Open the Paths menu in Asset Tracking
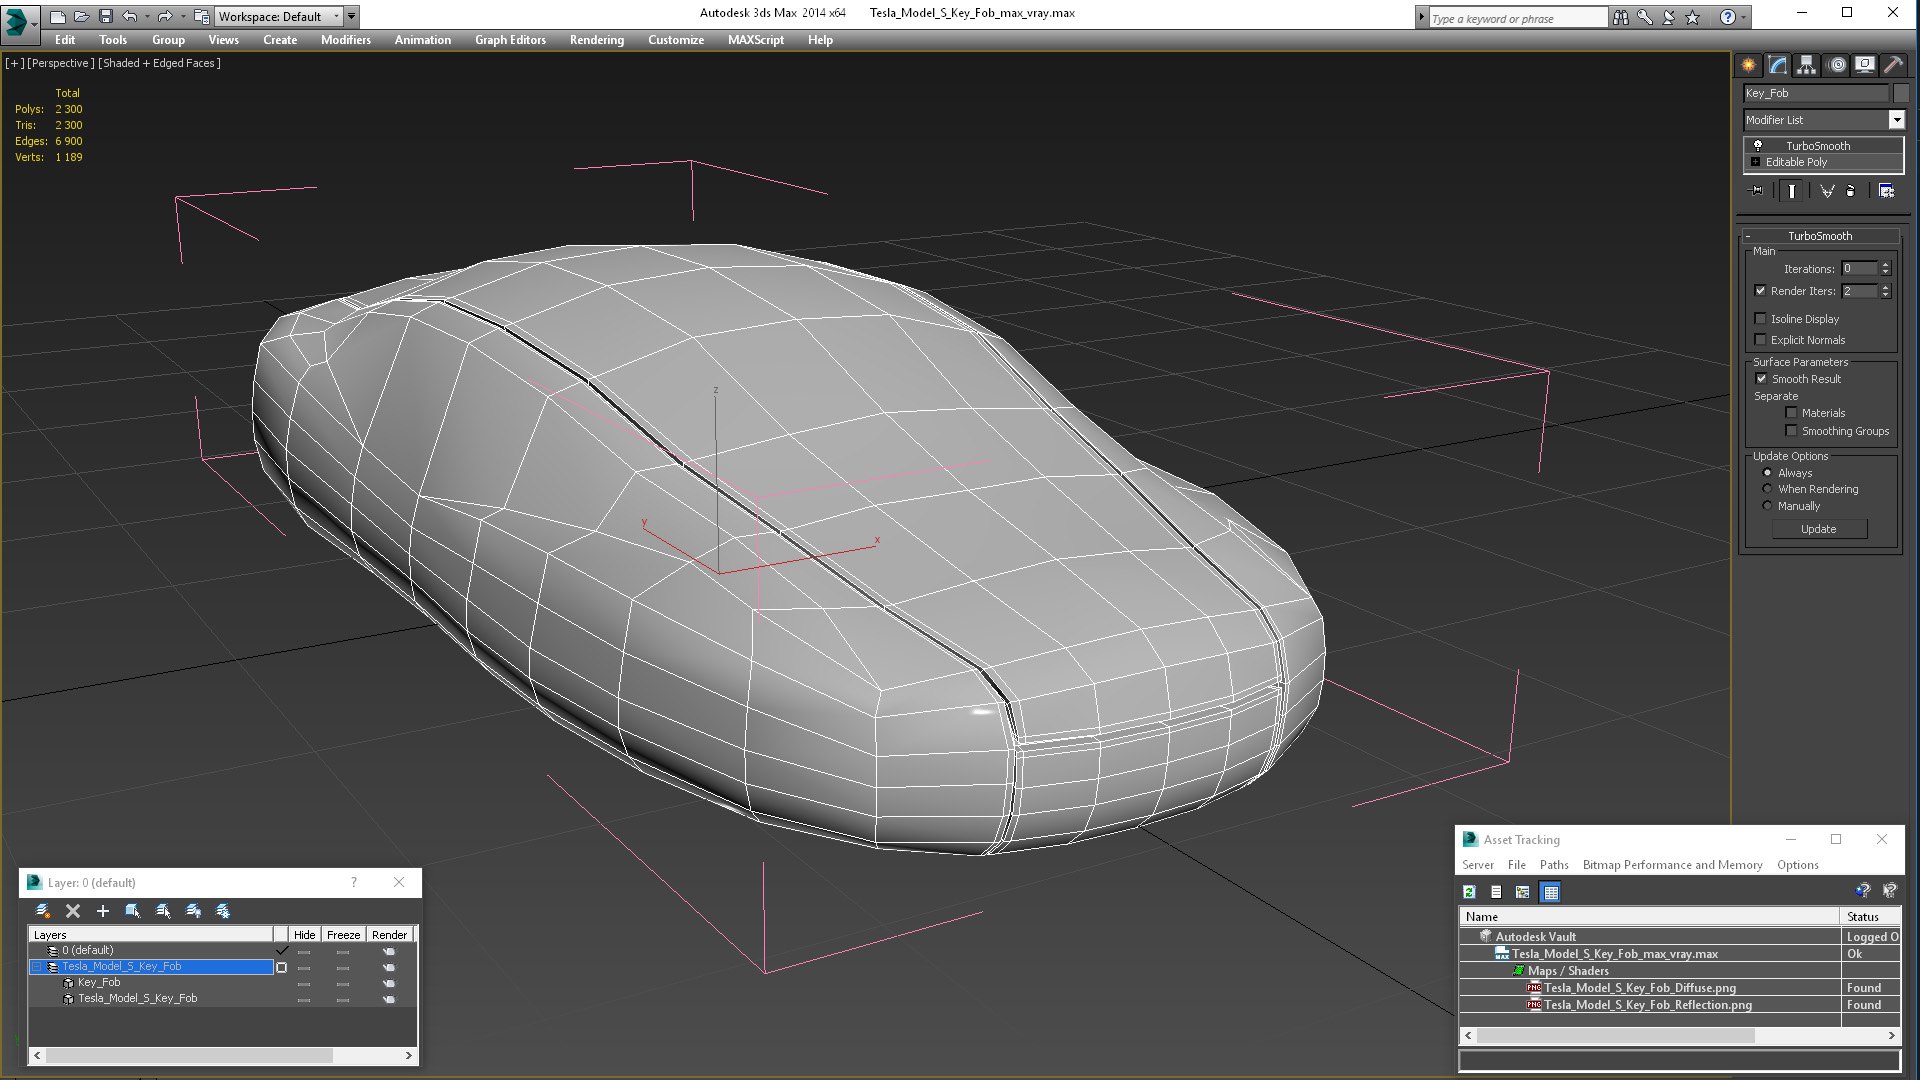This screenshot has height=1080, width=1920. point(1553,865)
